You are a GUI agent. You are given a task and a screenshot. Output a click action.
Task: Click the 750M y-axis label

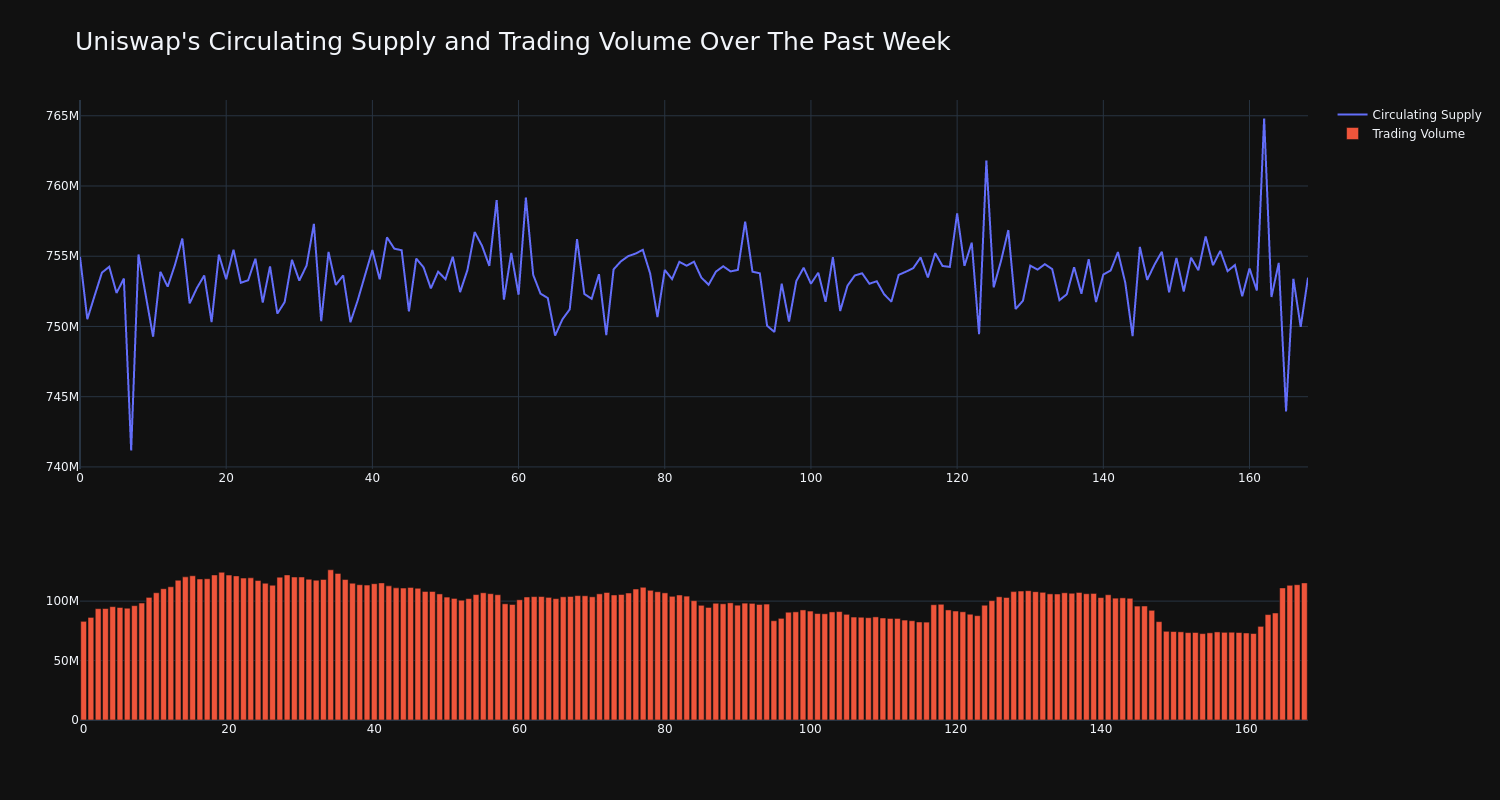point(62,326)
